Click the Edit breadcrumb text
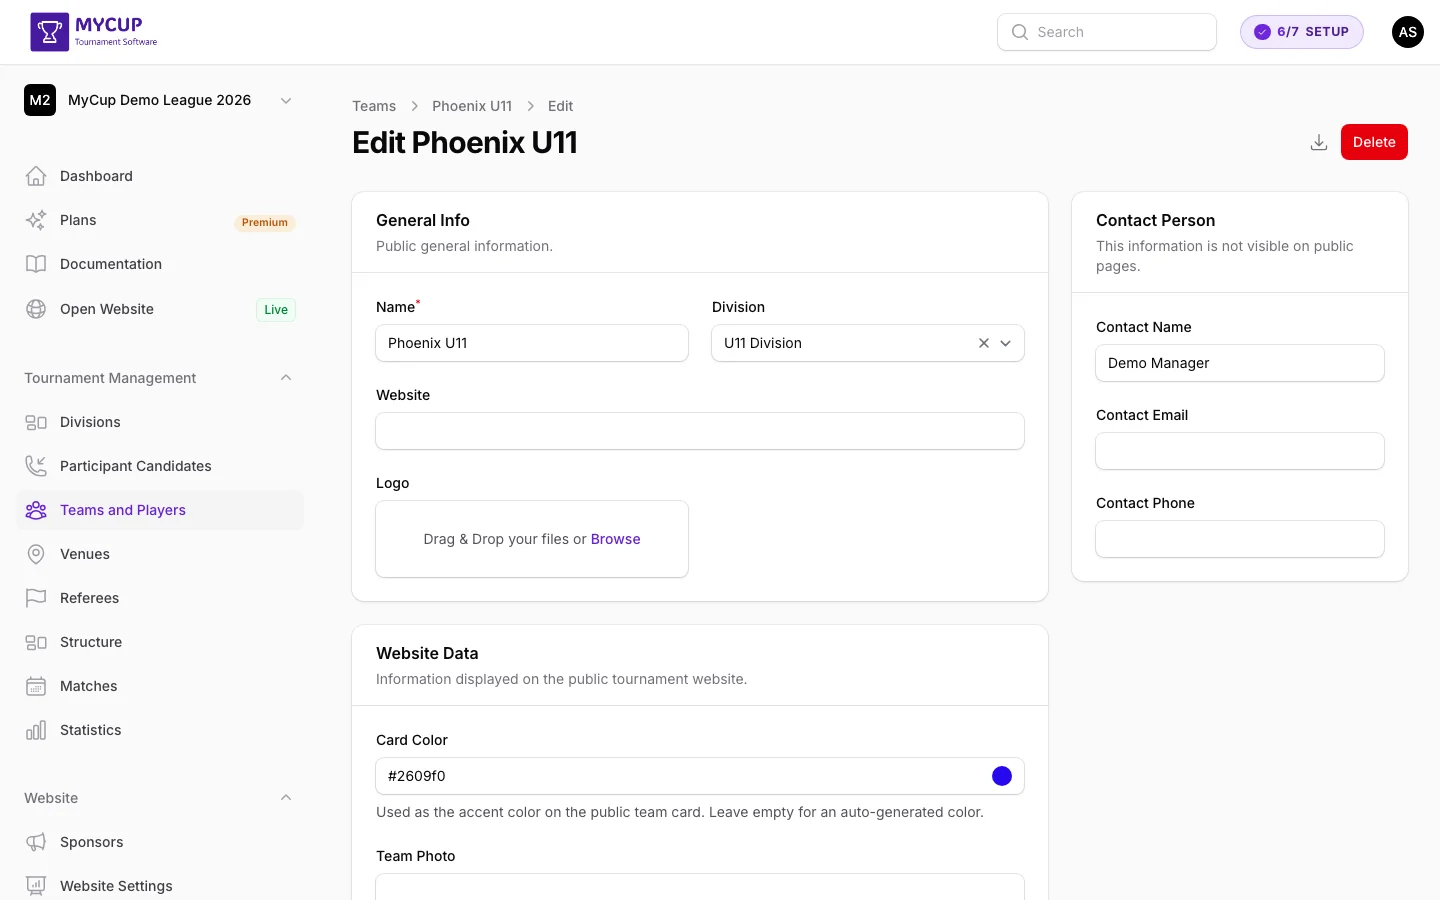 coord(560,106)
